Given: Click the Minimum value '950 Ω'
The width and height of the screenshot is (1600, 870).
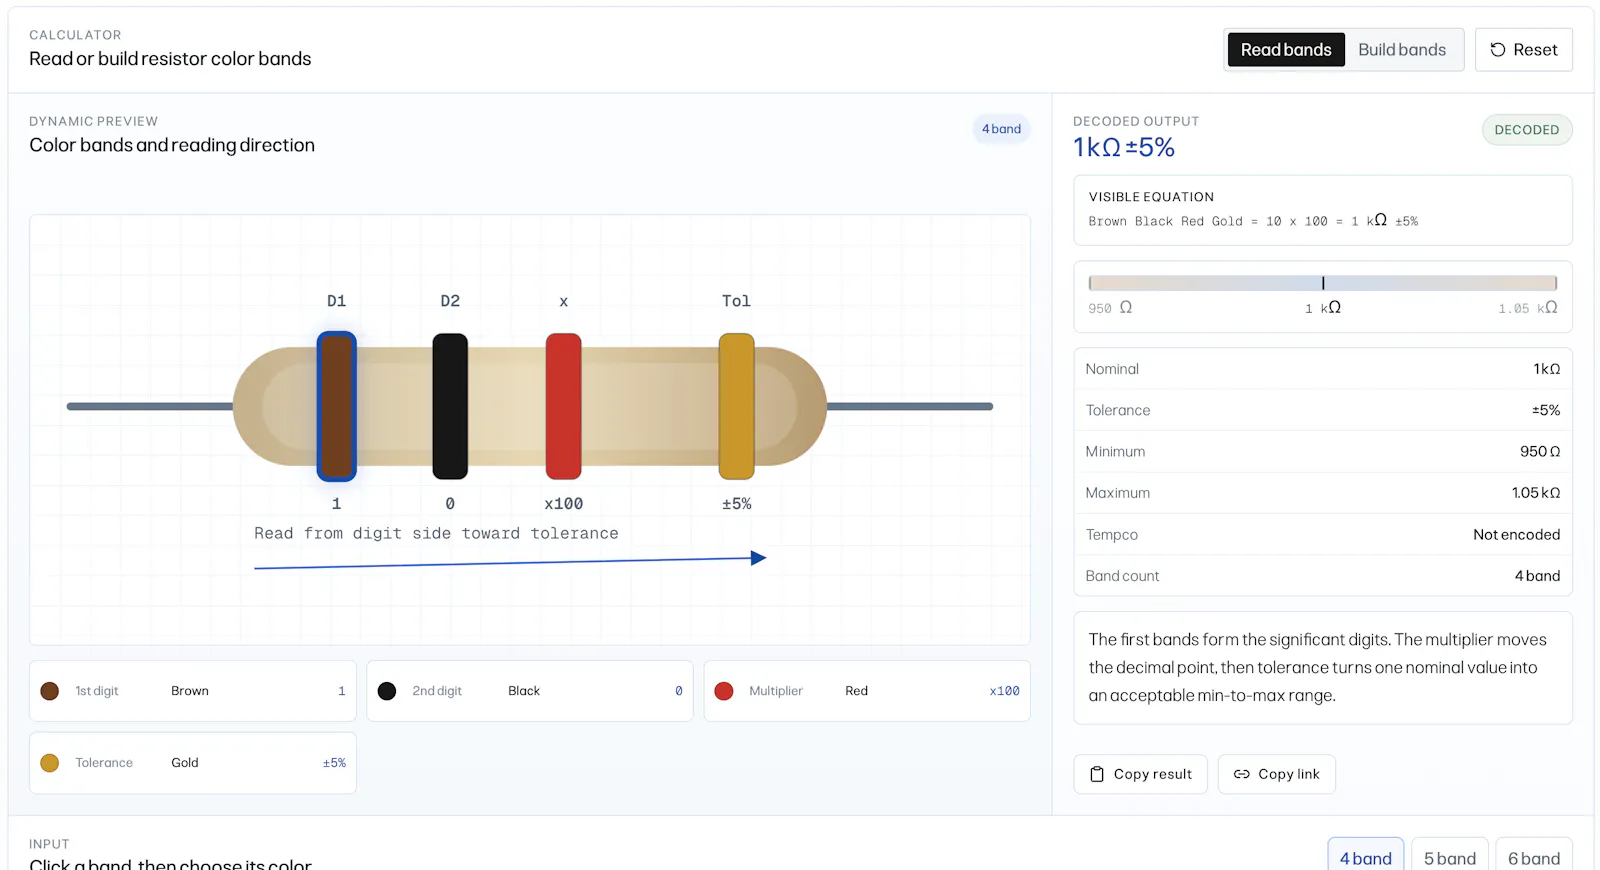Looking at the screenshot, I should [1540, 452].
